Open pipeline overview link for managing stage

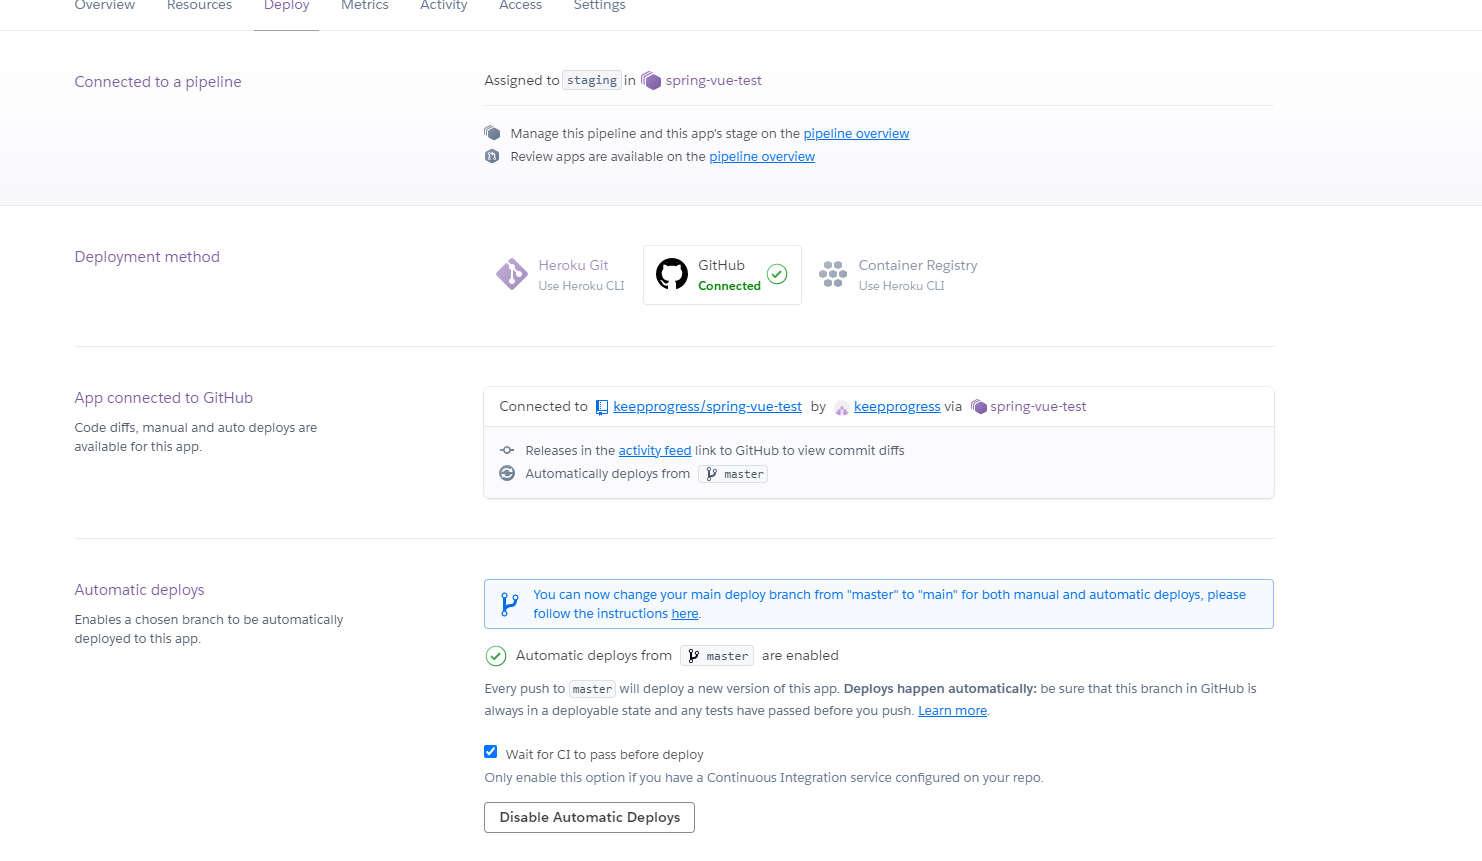click(856, 134)
